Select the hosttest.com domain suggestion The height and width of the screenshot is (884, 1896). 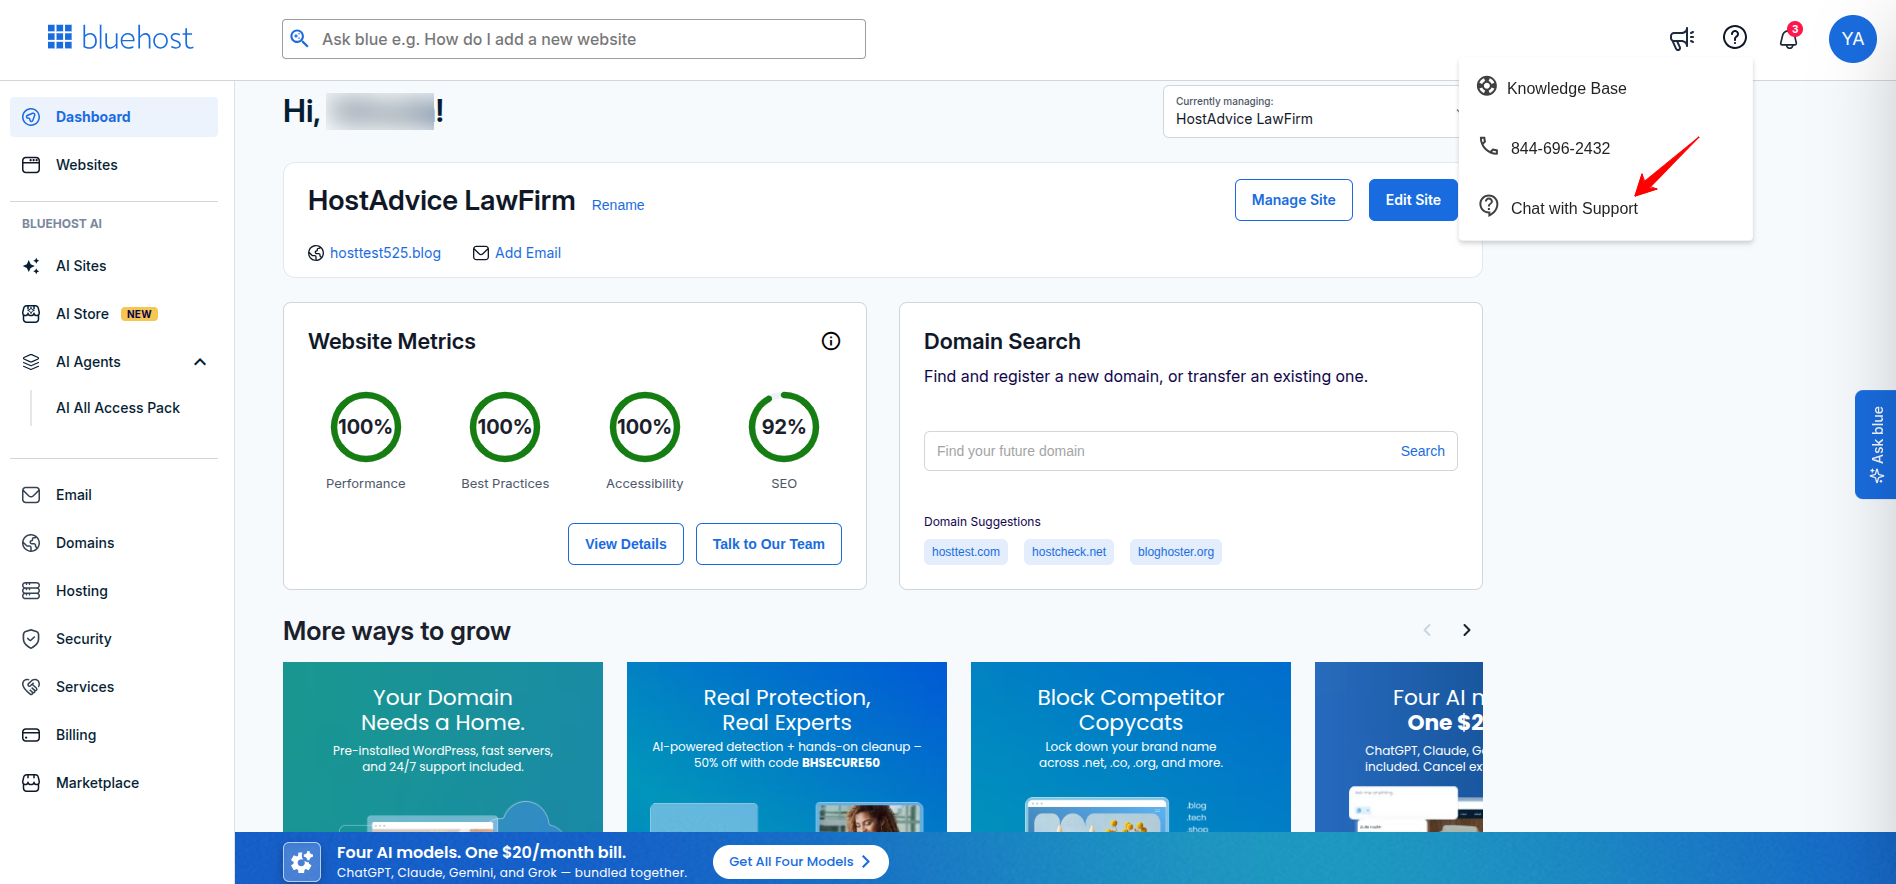(966, 552)
